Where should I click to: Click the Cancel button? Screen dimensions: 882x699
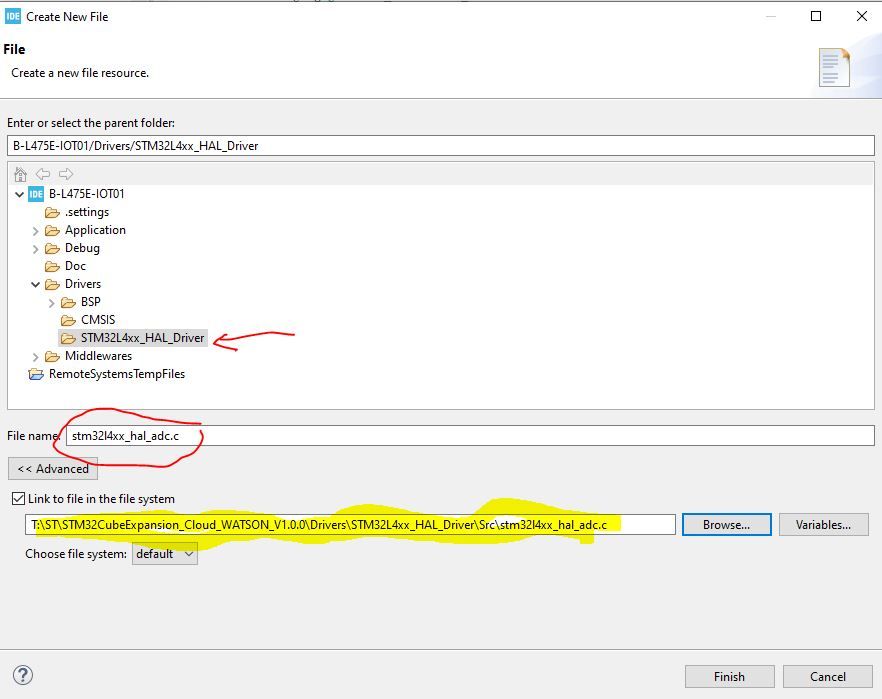pyautogui.click(x=827, y=677)
